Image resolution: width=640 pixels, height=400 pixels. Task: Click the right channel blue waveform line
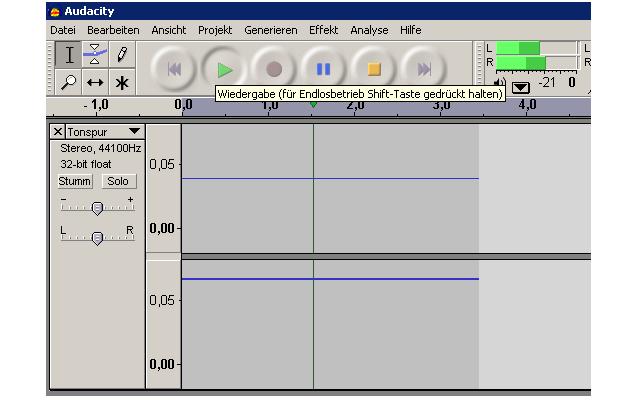[330, 279]
